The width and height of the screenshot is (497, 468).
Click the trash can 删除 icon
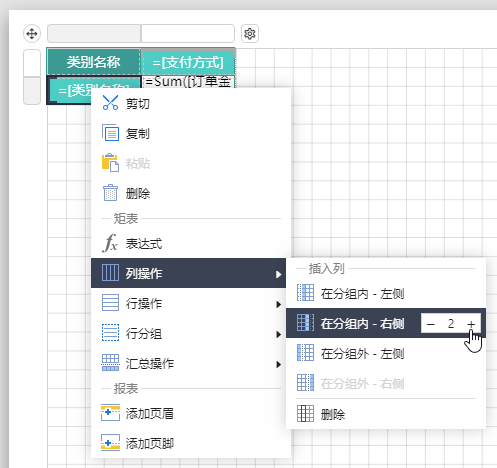pos(110,193)
